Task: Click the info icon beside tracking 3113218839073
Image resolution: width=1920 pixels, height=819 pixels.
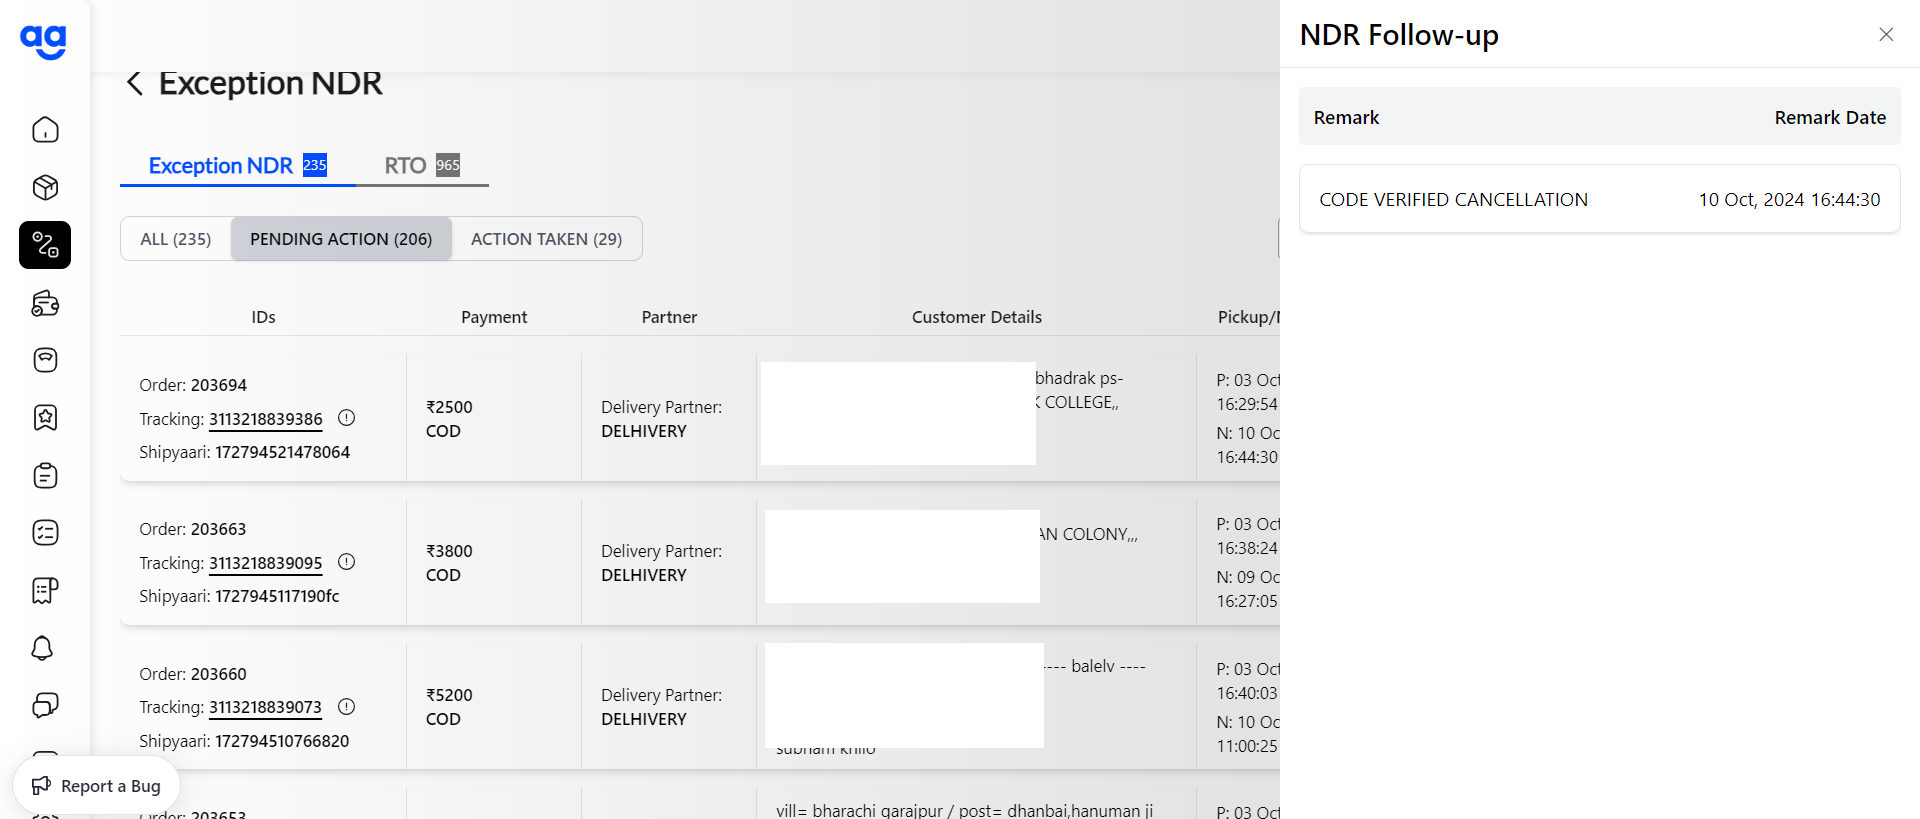Action: tap(347, 707)
